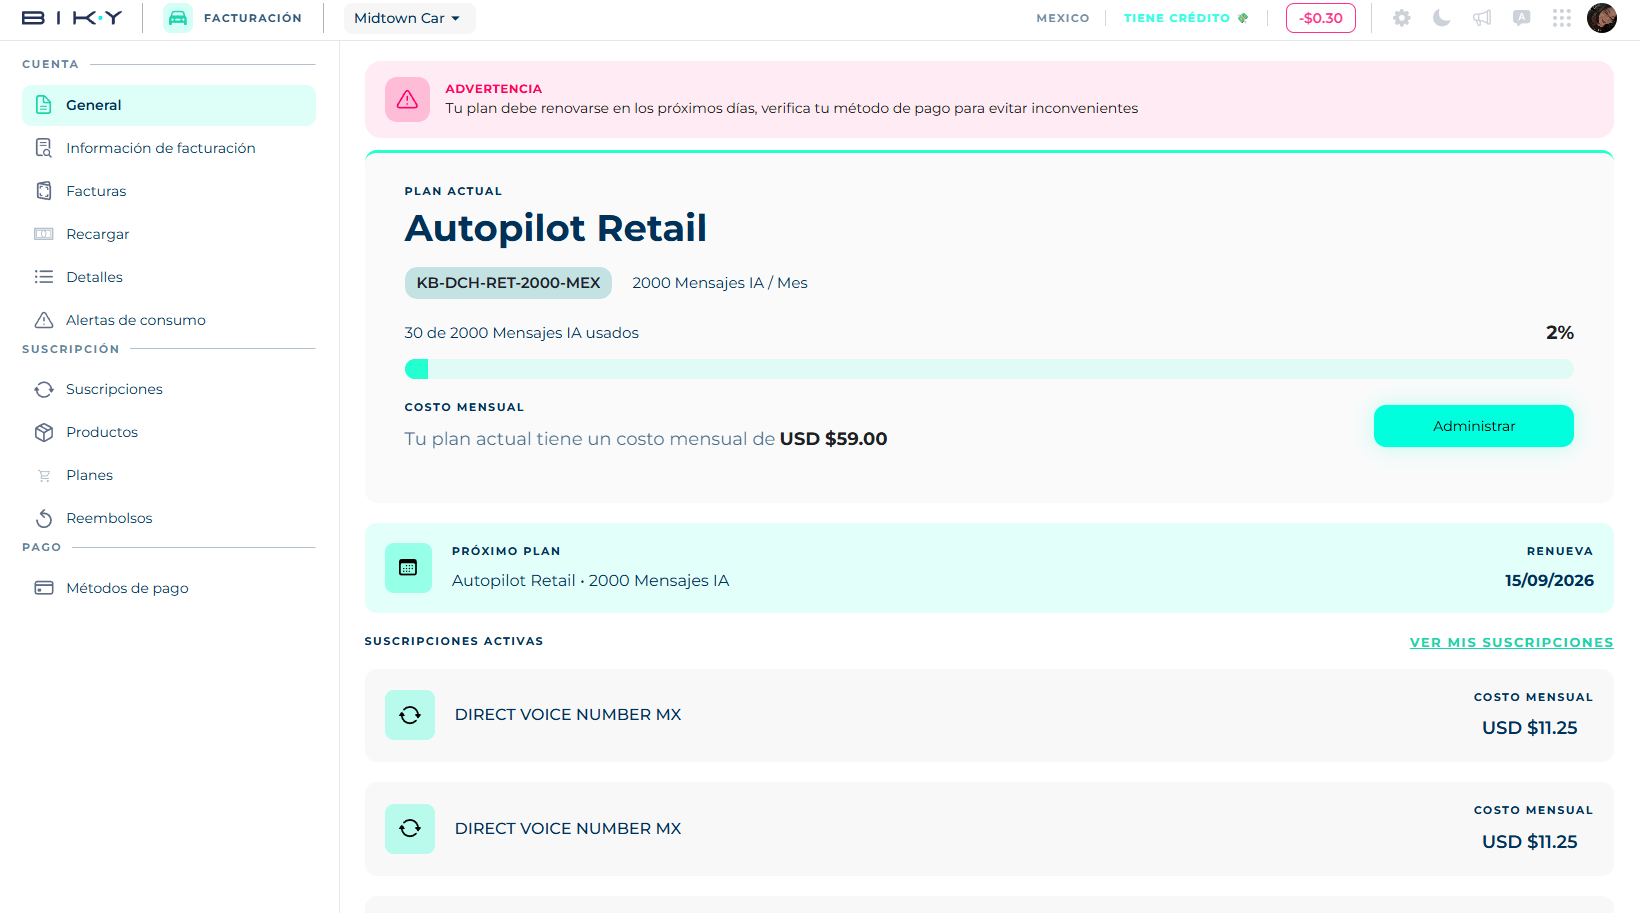Click the KB-DCH-RET-2000-MEX plan code badge
Screen dimensions: 1640x913
[508, 283]
